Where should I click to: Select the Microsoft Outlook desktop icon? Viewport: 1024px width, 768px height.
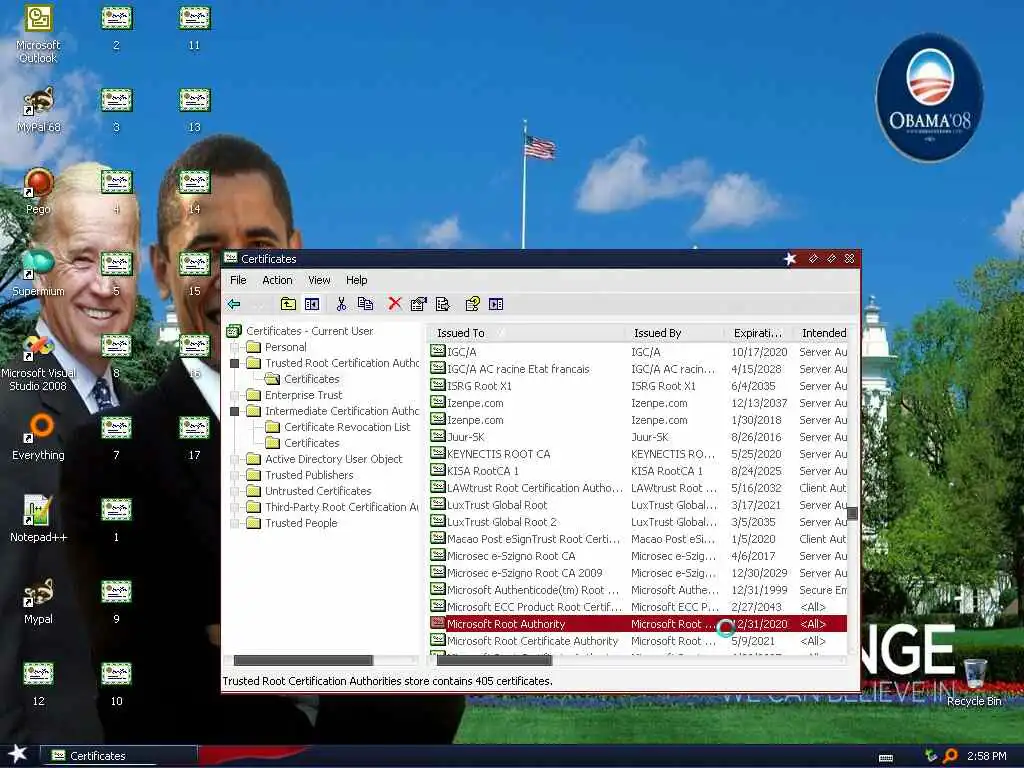point(38,34)
